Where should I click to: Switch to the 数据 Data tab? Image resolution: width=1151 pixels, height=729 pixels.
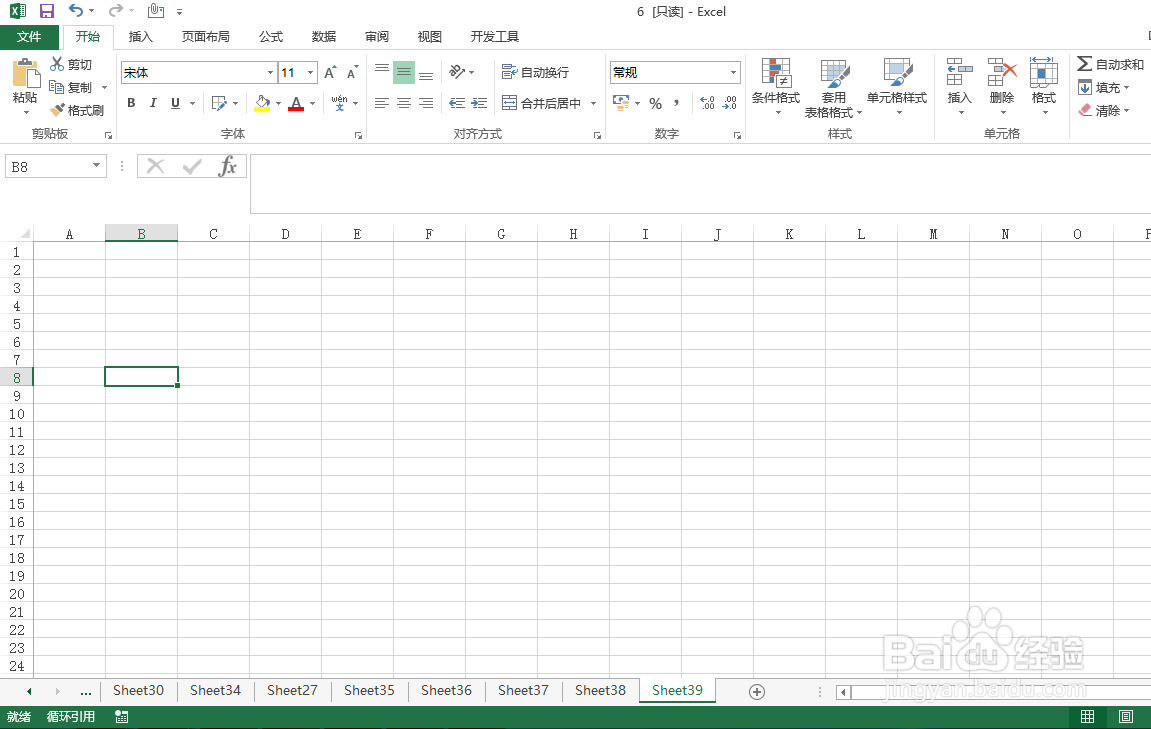tap(324, 37)
